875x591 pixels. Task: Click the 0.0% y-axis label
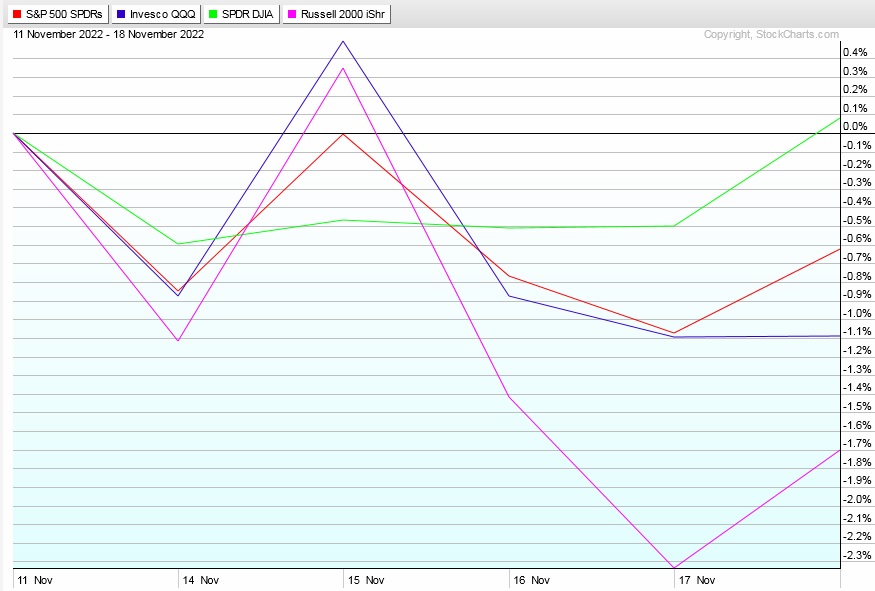[855, 127]
